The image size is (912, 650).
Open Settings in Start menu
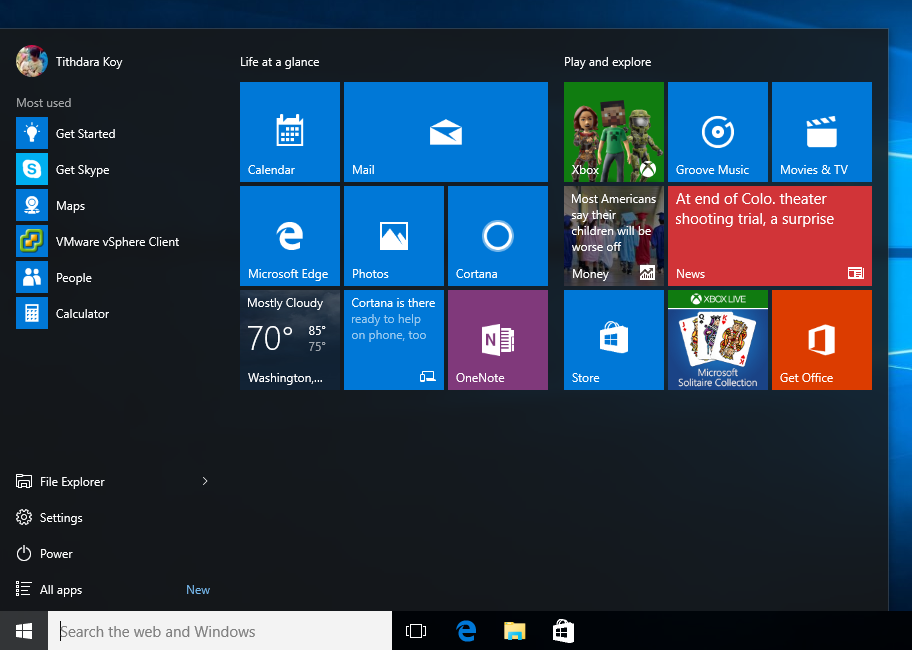[x=49, y=517]
